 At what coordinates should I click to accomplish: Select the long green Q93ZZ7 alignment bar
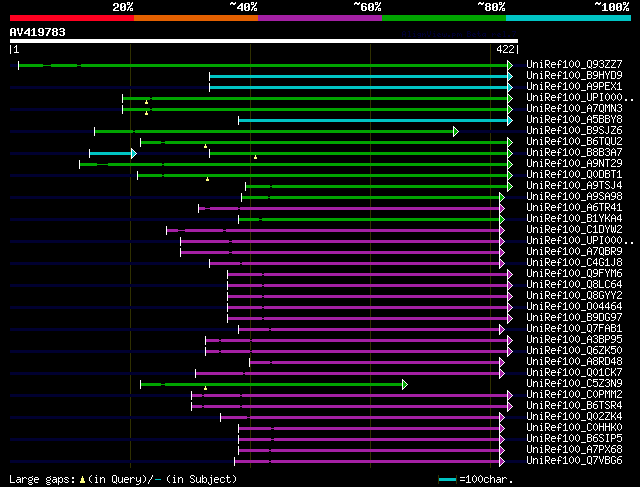(x=263, y=65)
